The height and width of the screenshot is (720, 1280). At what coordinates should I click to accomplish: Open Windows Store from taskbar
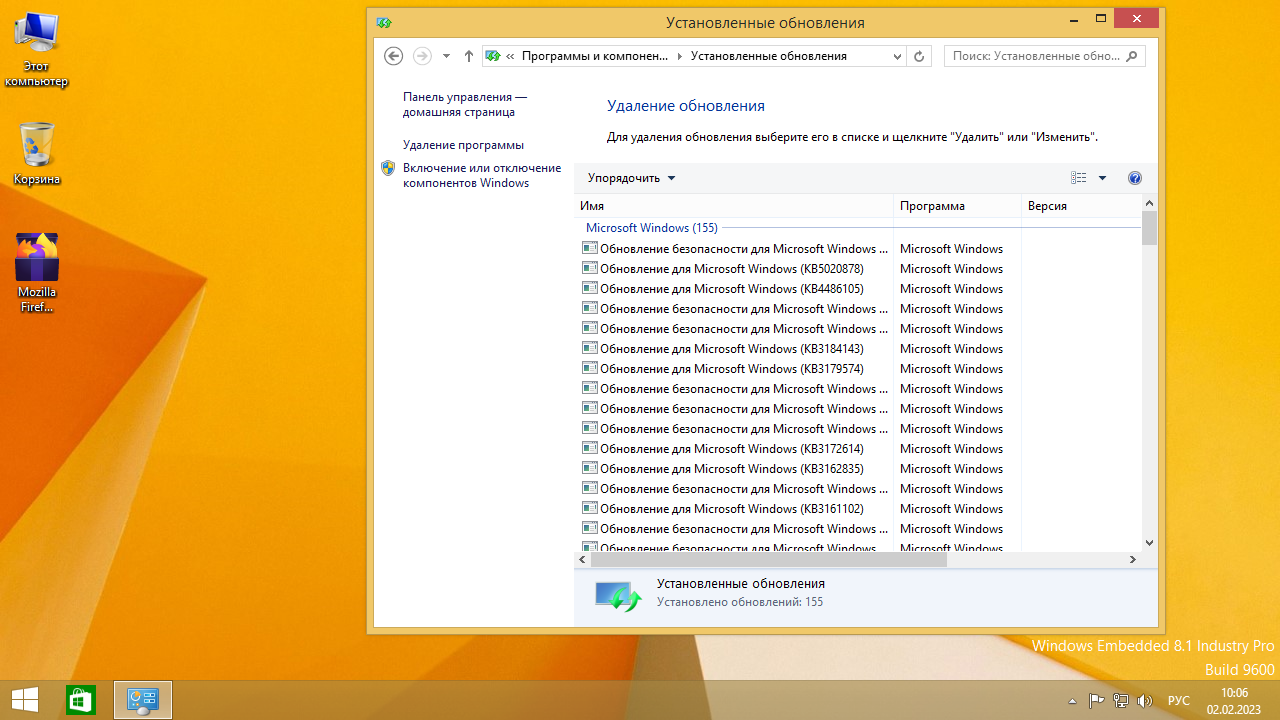(x=80, y=700)
